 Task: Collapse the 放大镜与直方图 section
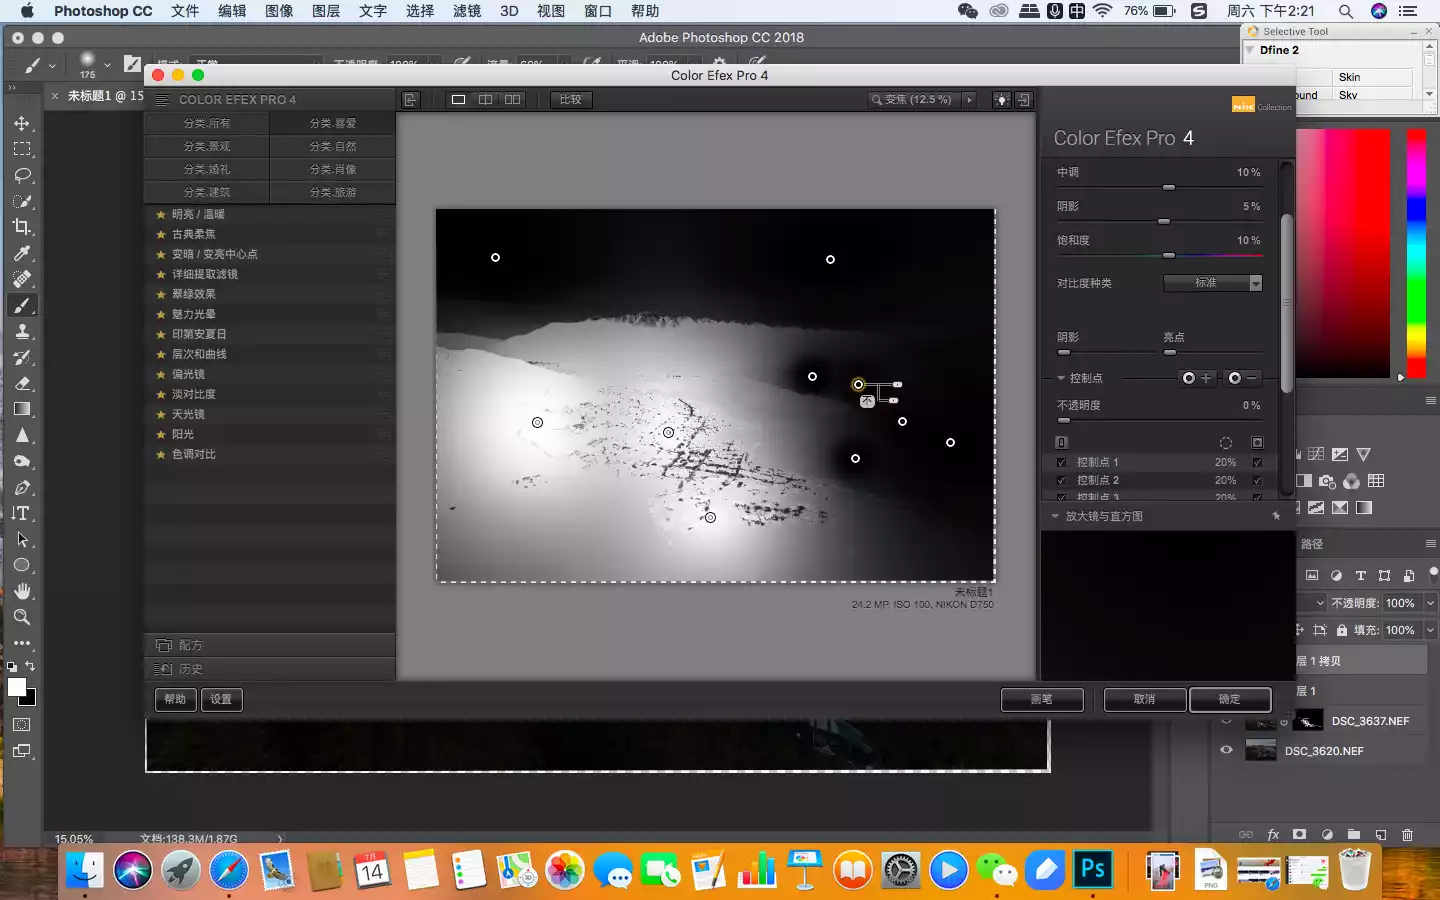point(1055,517)
